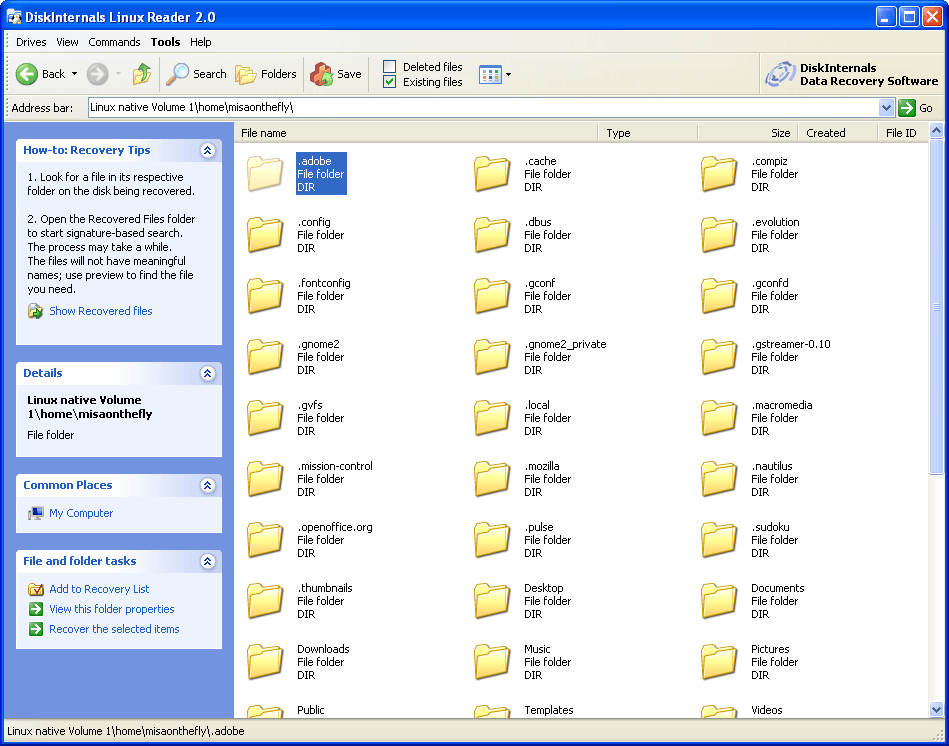Toggle the Folders pane icon
The image size is (949, 746).
pos(246,74)
